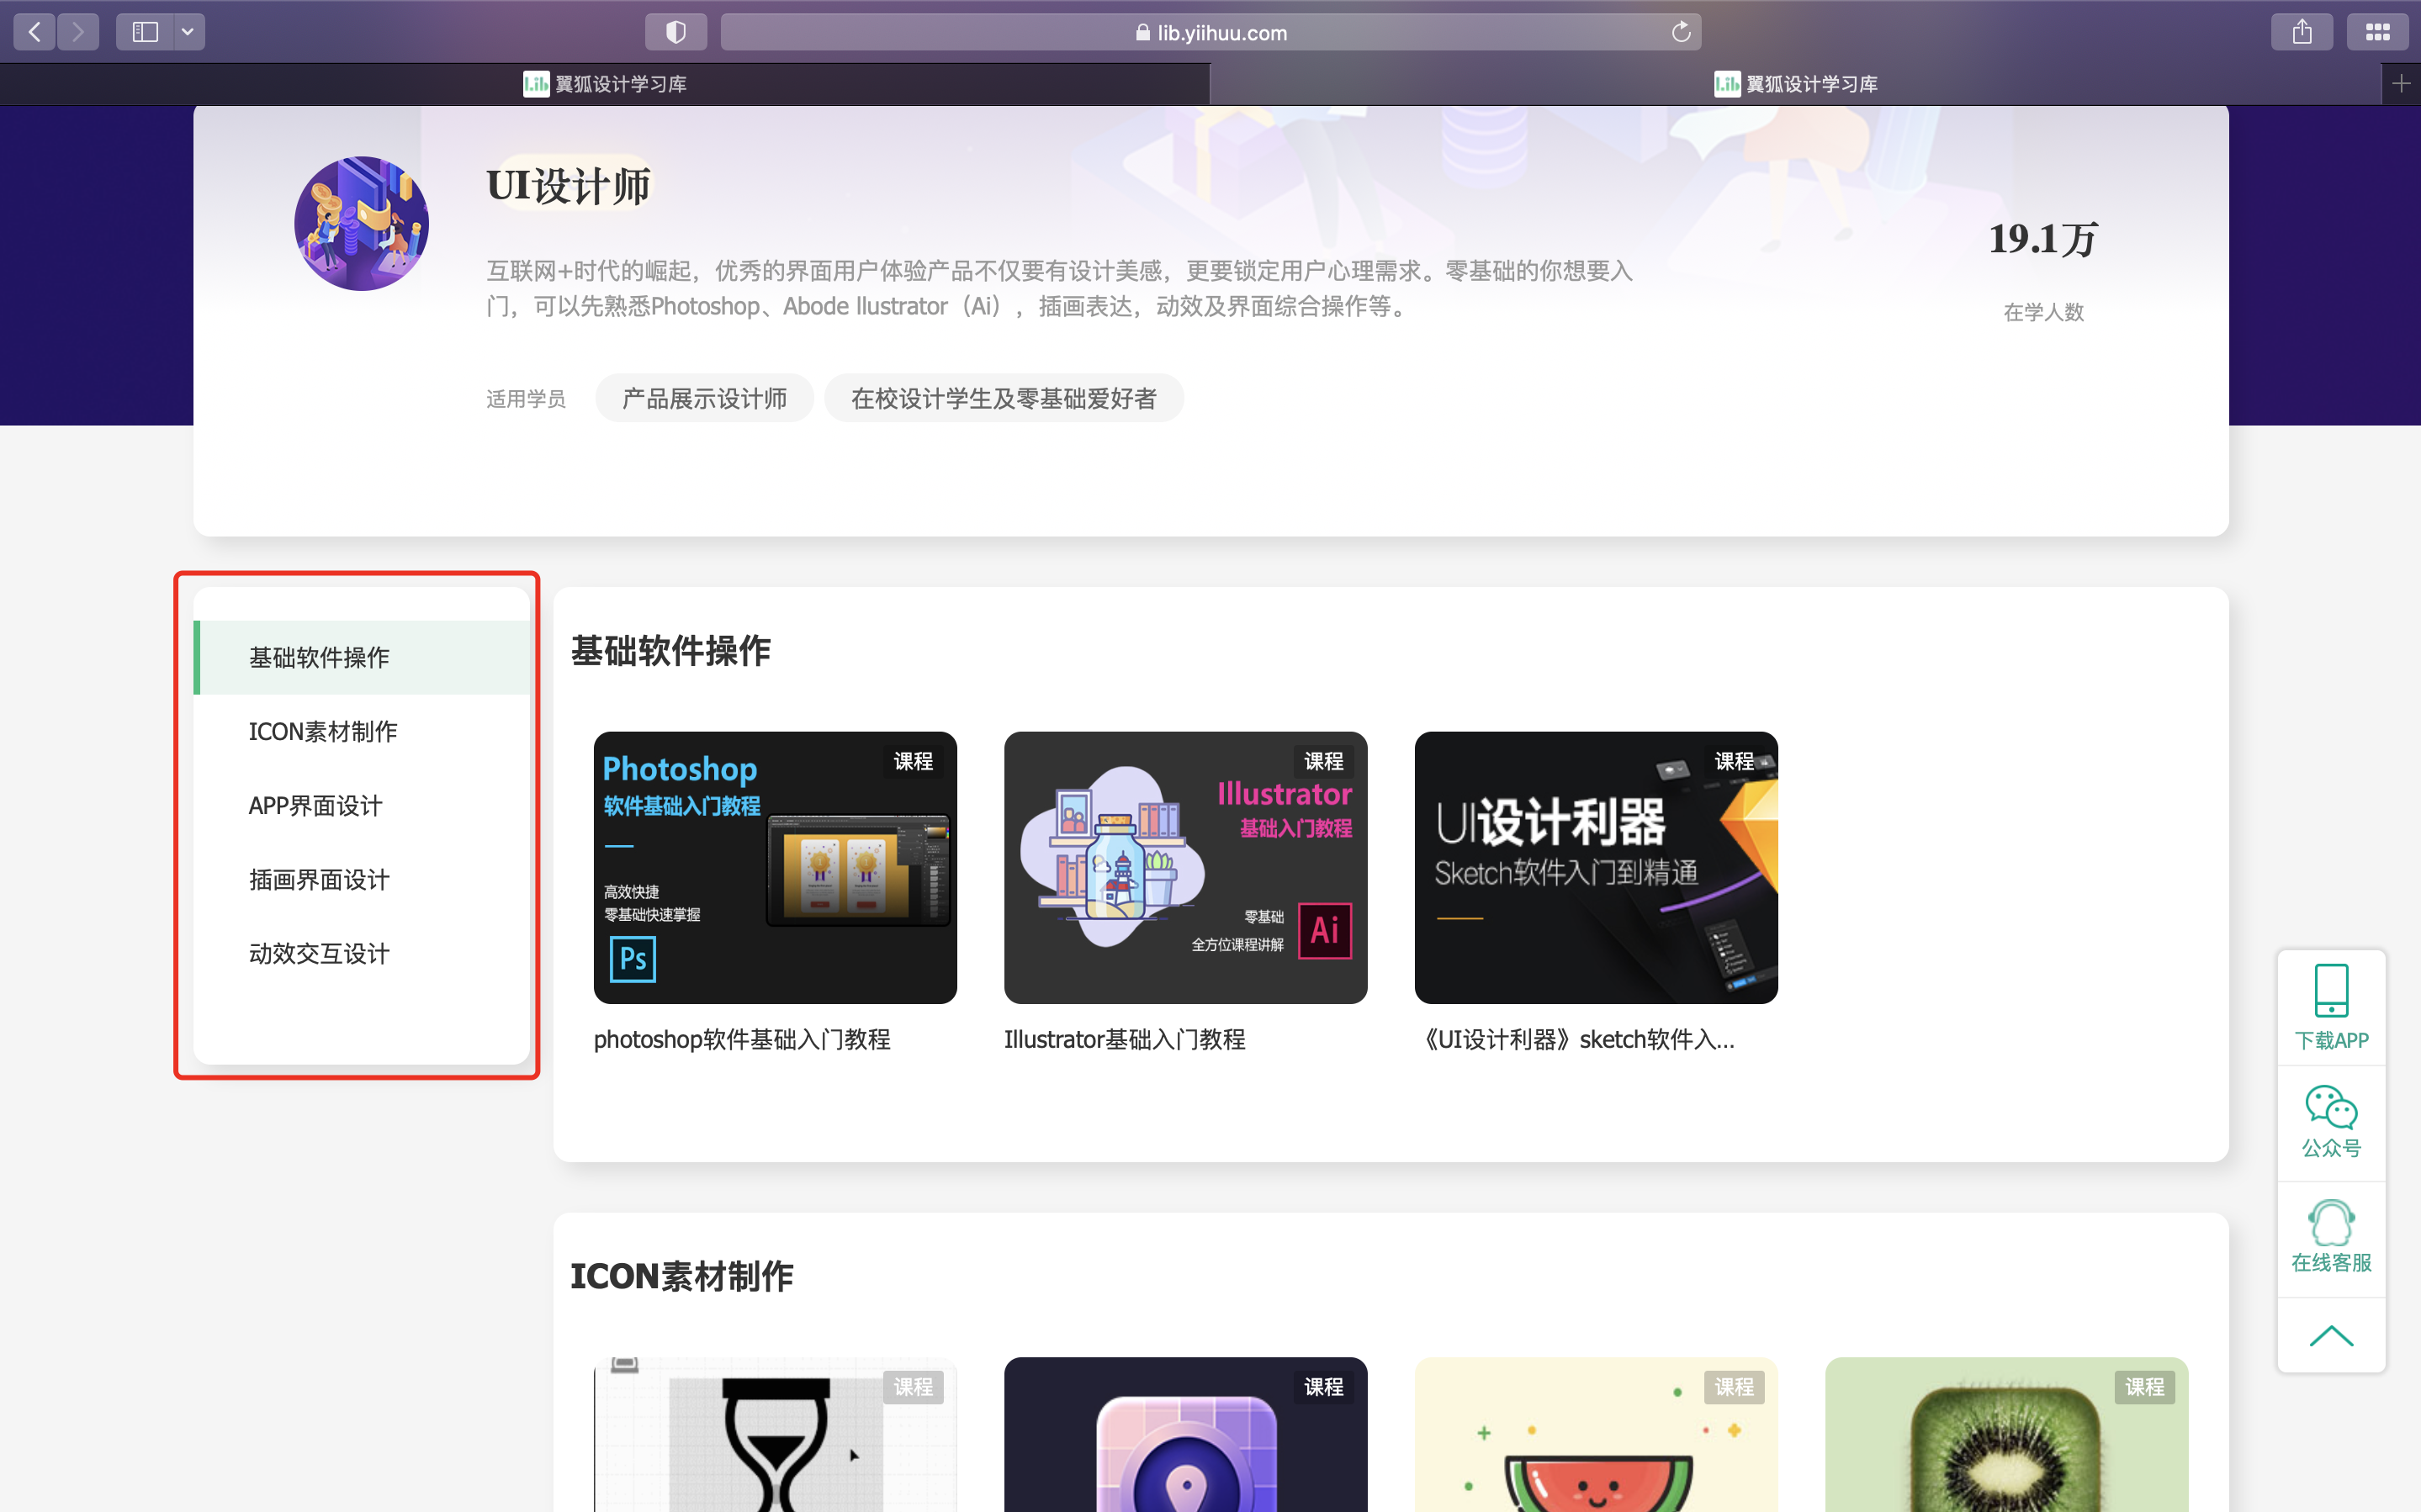
Task: Reload the page with refresh icon
Action: point(1681,32)
